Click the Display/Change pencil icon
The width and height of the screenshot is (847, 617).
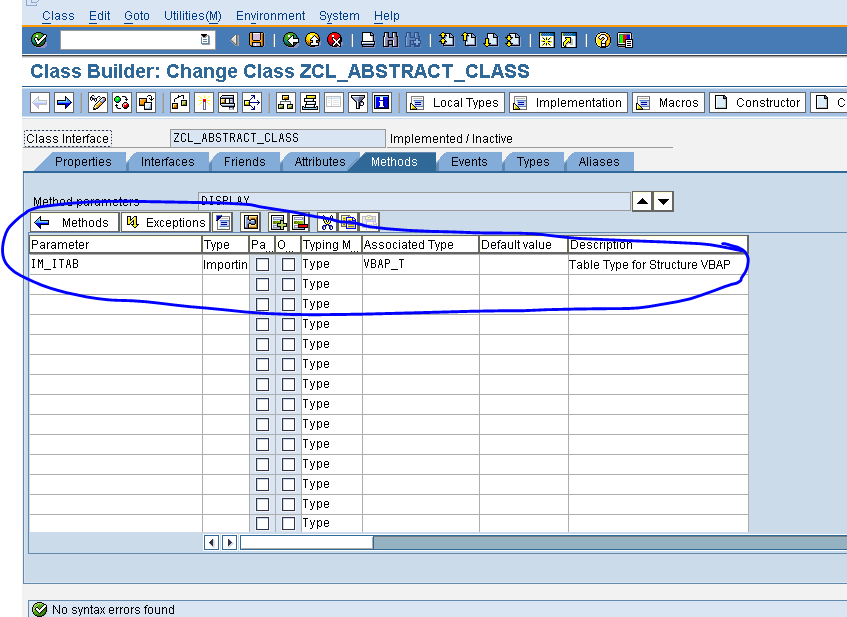point(98,102)
